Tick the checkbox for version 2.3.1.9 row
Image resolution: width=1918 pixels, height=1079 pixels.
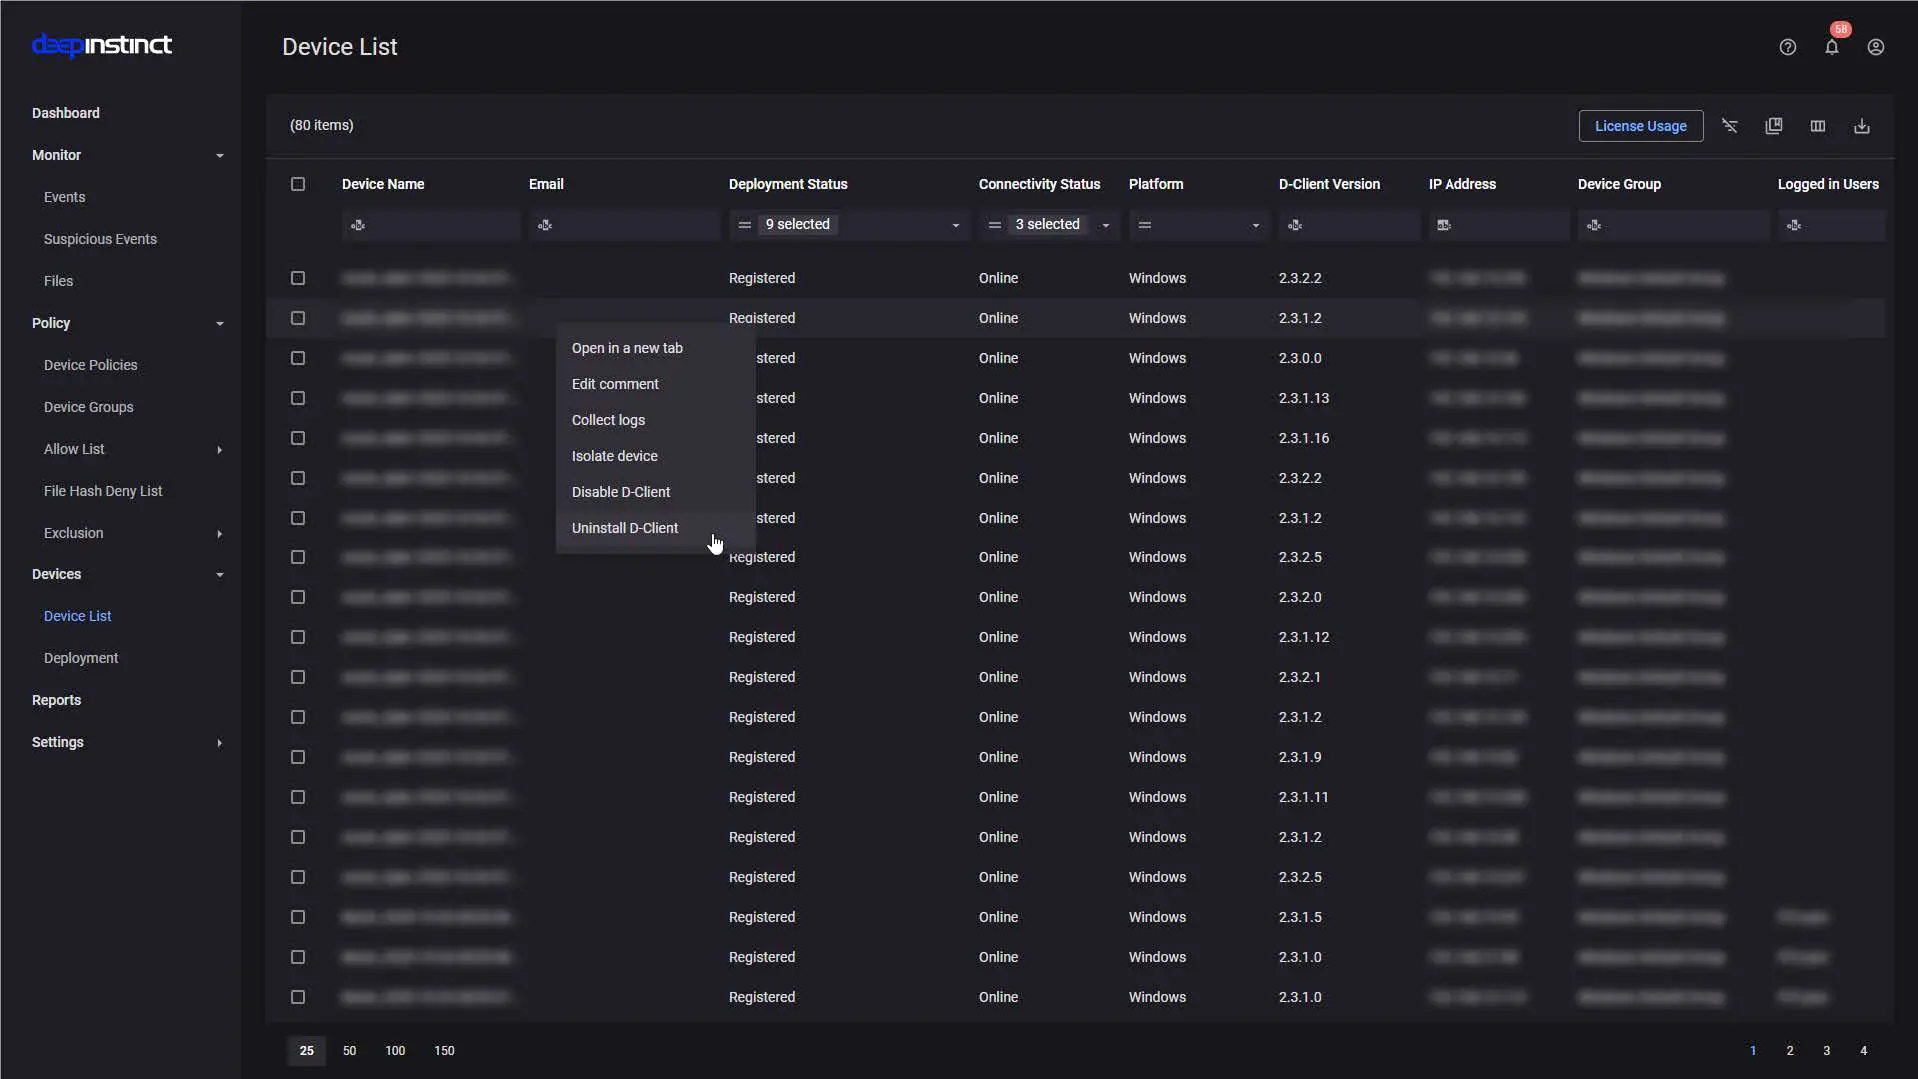[298, 757]
